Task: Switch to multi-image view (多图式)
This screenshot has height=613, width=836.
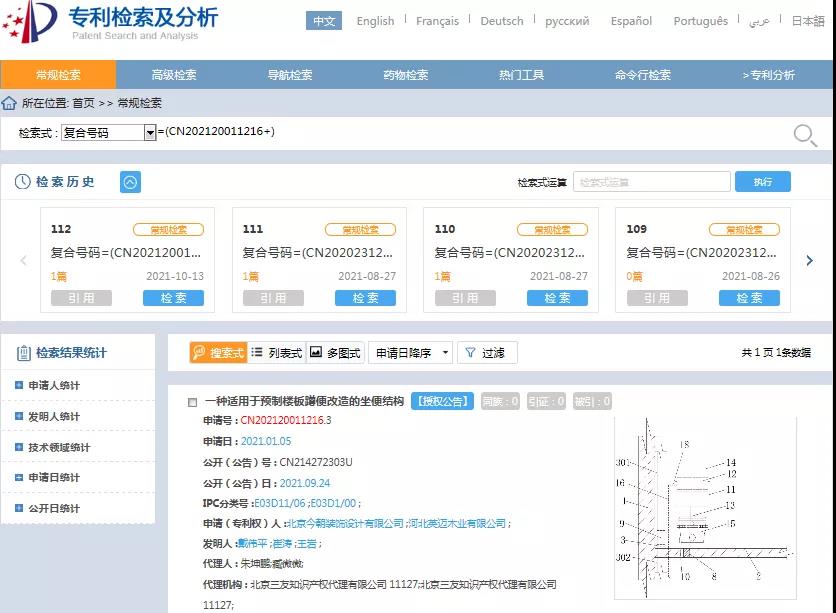Action: [335, 353]
